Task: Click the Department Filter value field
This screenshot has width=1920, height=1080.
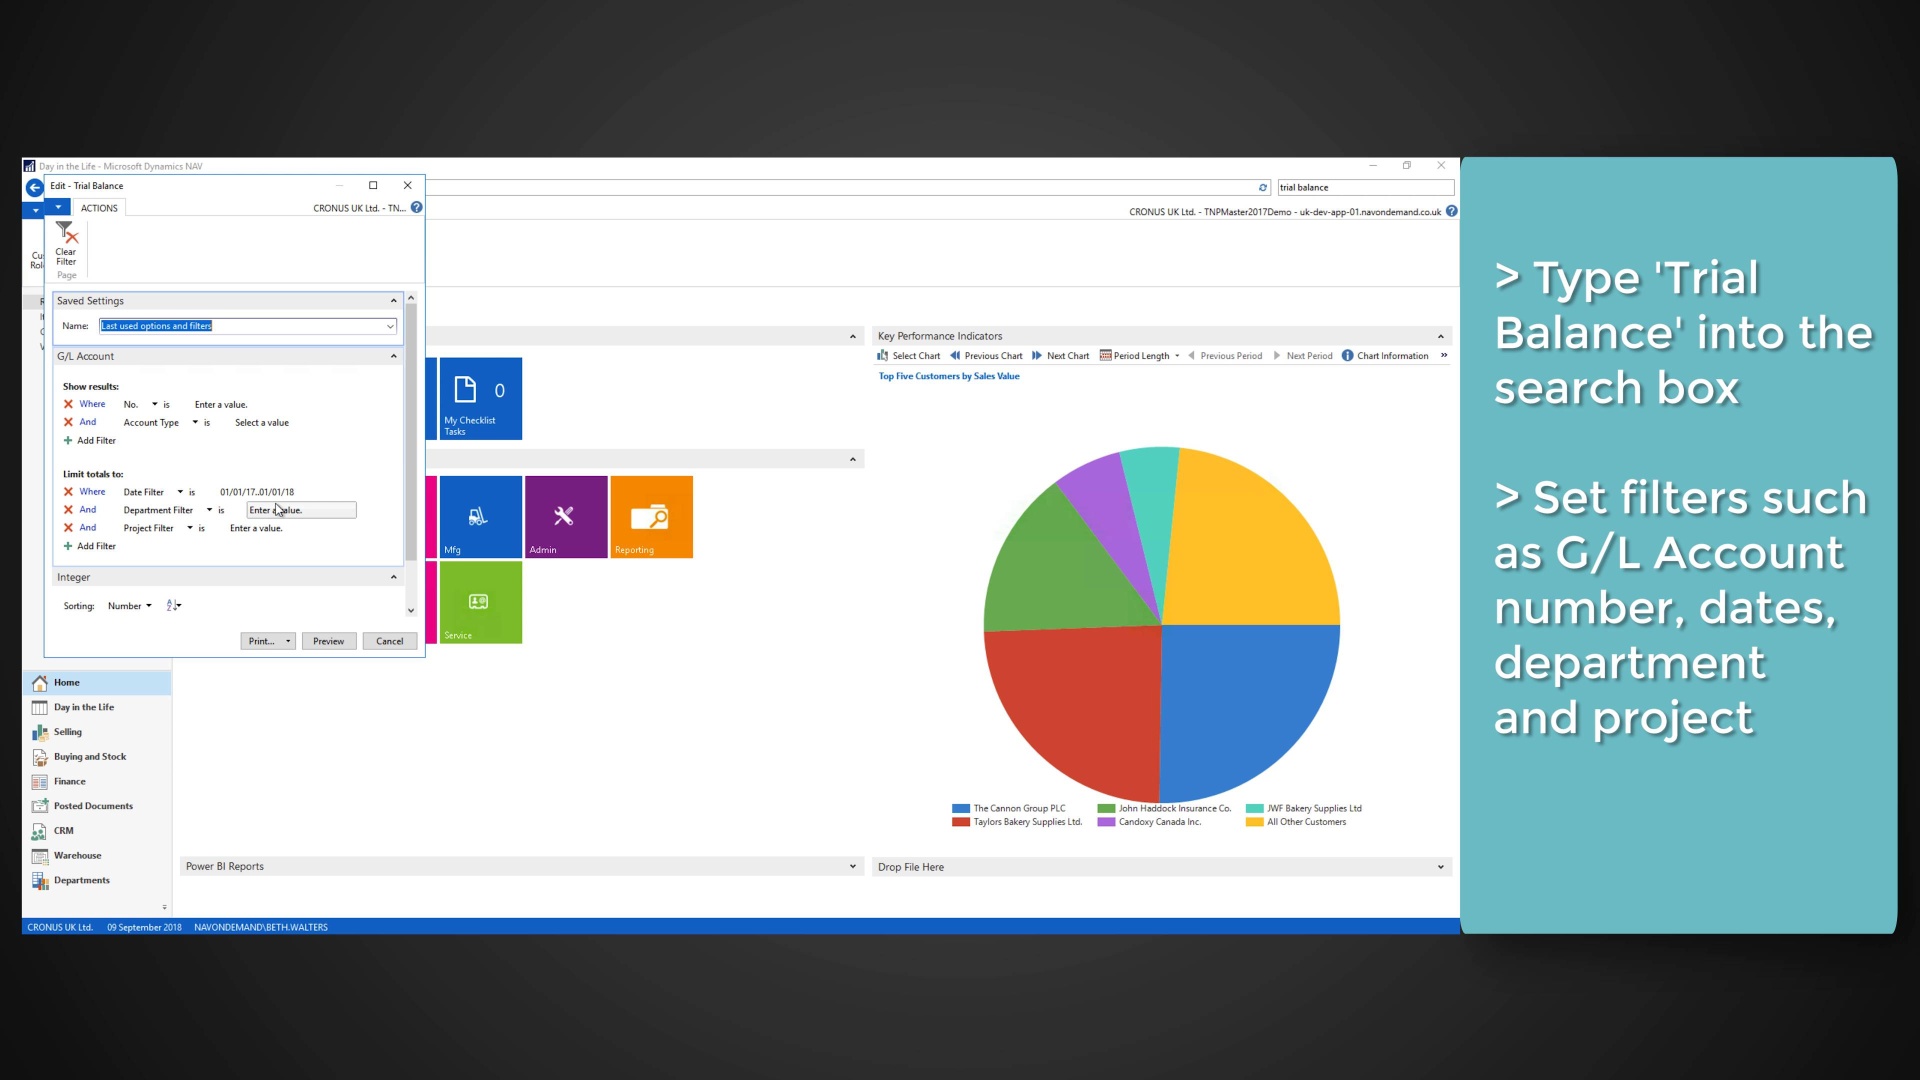Action: (x=300, y=510)
